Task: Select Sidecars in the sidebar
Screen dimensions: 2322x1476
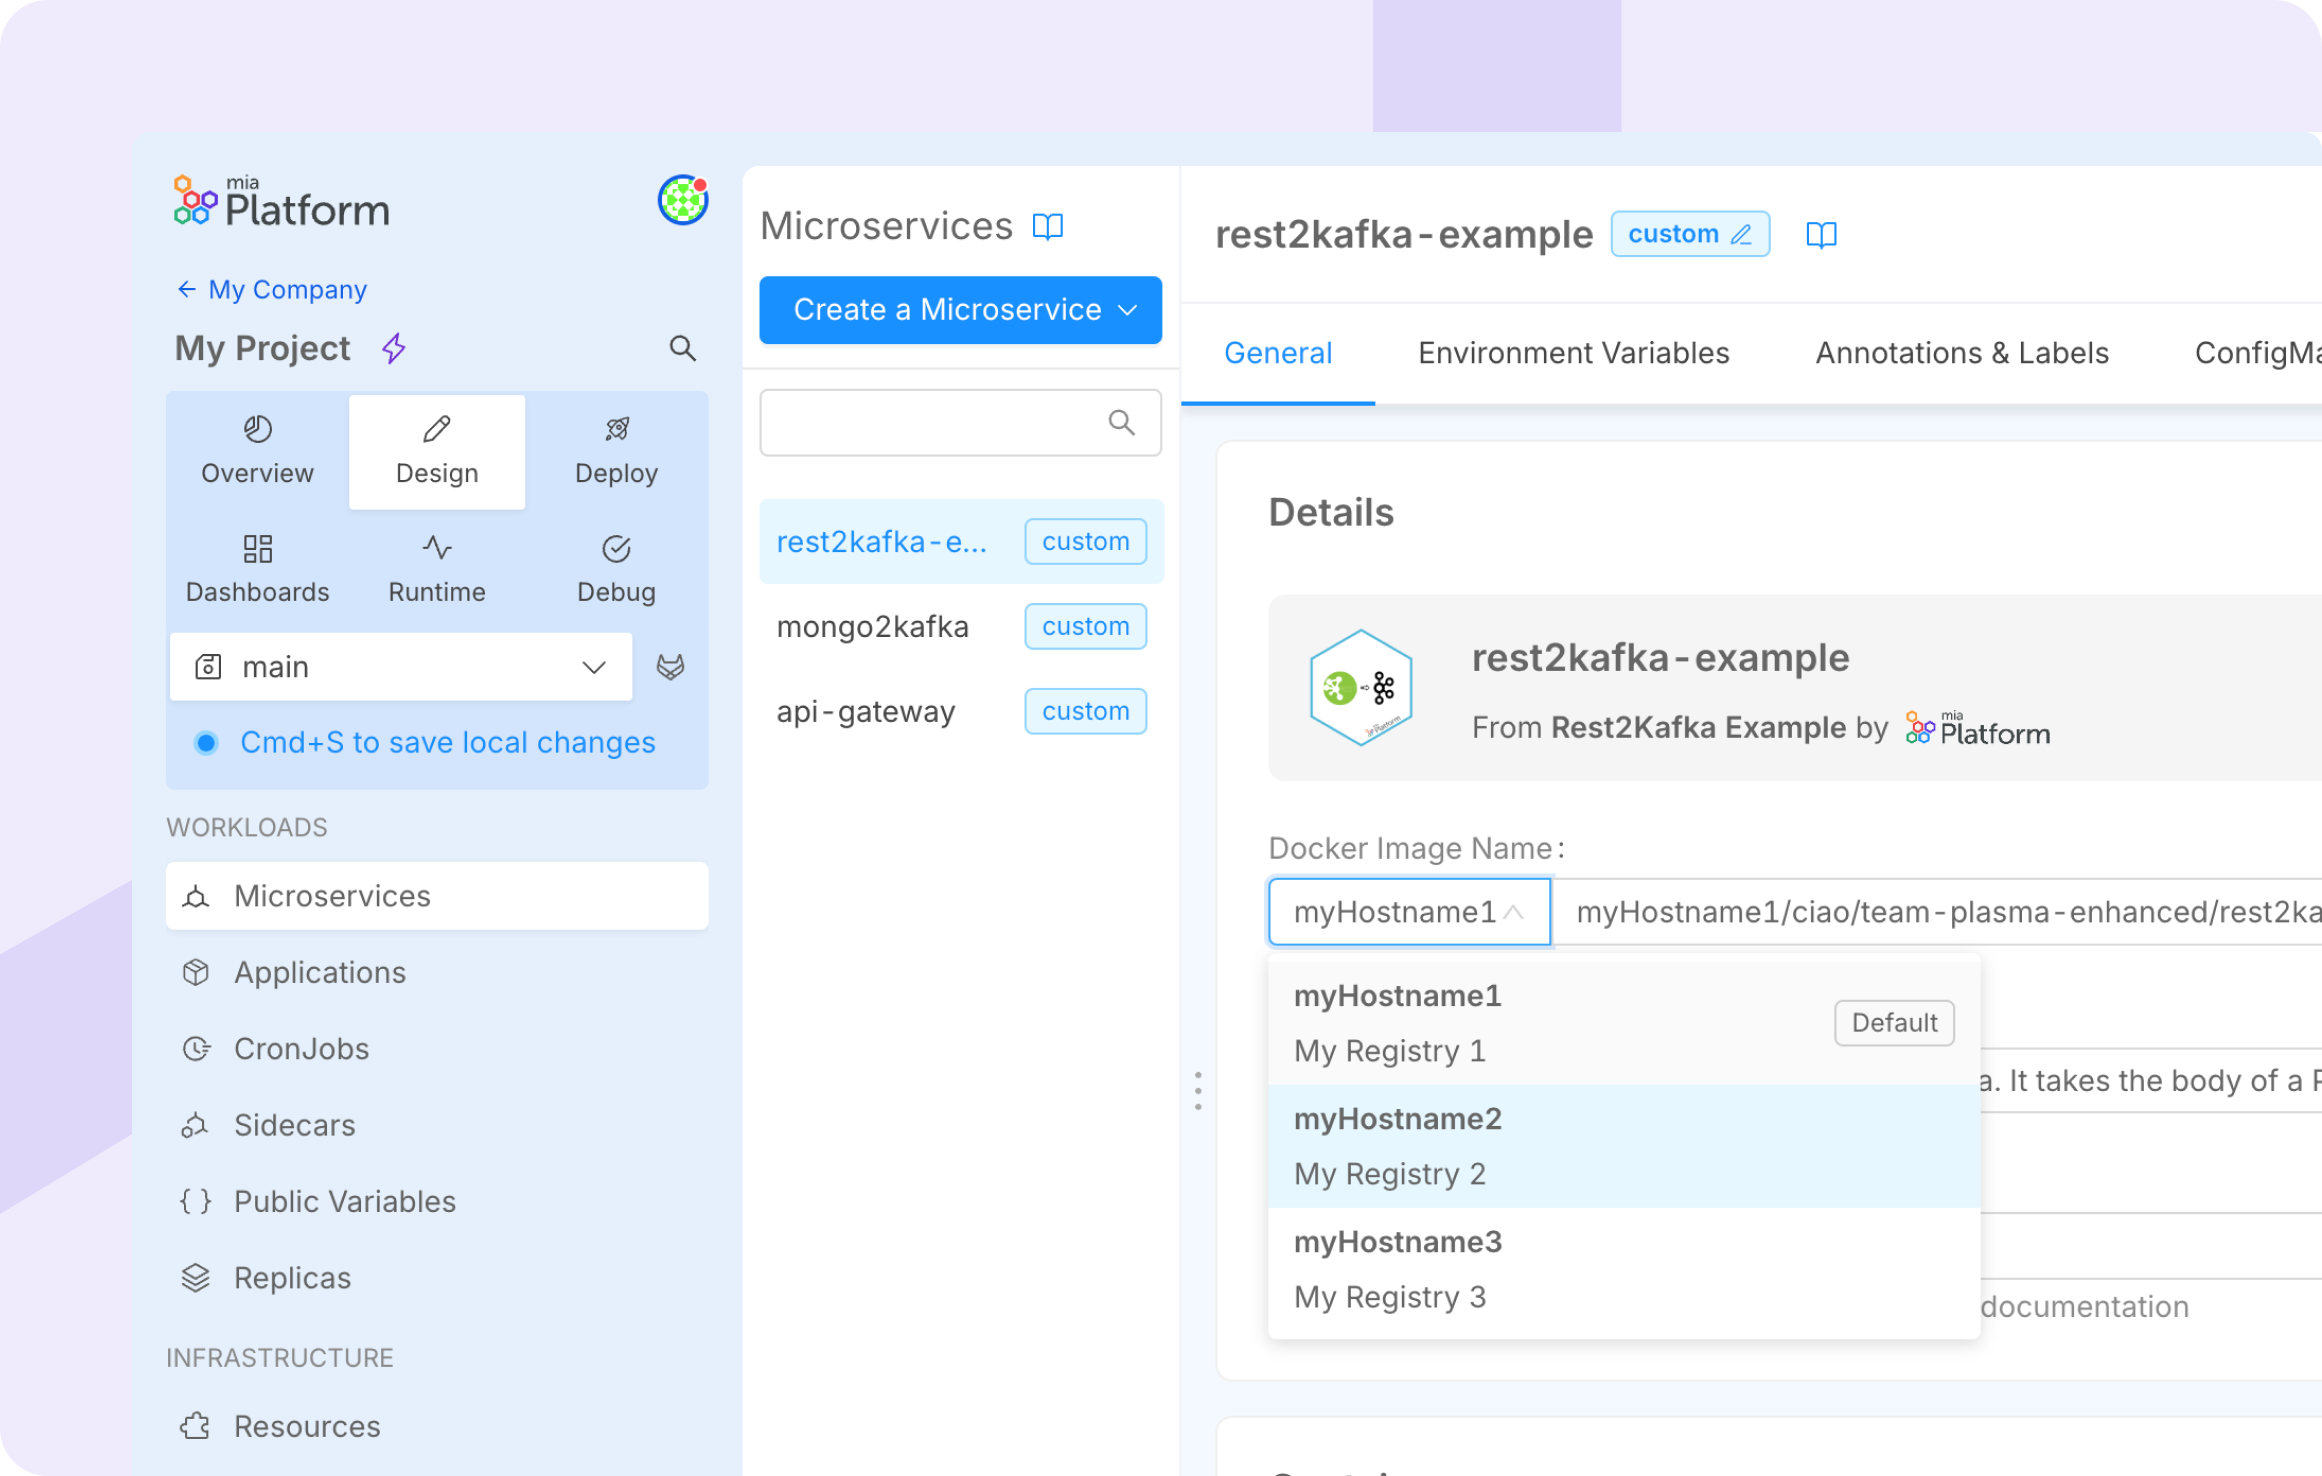Action: click(x=294, y=1124)
